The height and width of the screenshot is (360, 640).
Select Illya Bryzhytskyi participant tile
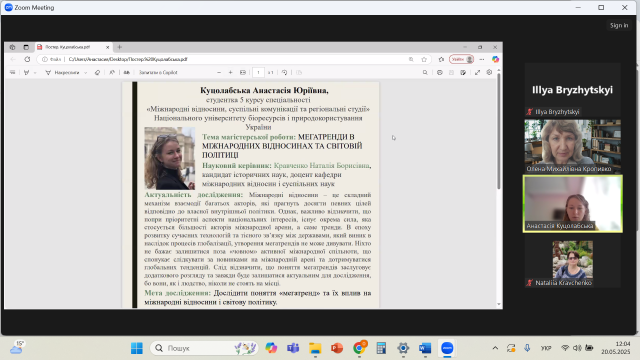(572, 90)
